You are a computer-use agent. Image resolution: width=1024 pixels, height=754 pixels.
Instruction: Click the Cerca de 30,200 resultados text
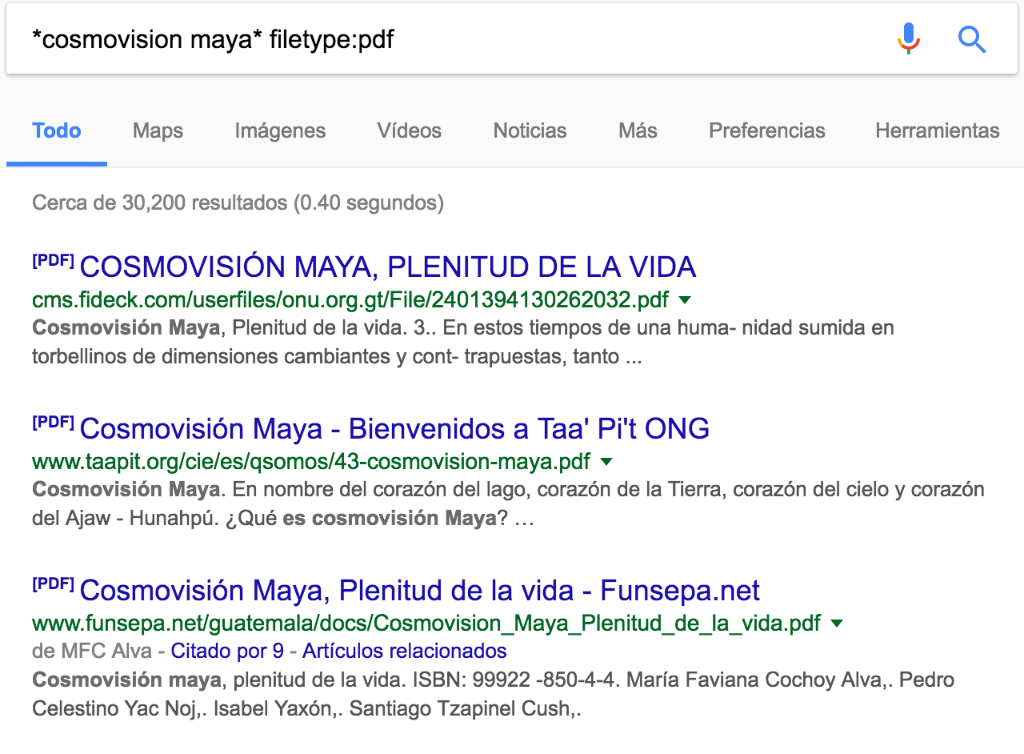[x=238, y=203]
